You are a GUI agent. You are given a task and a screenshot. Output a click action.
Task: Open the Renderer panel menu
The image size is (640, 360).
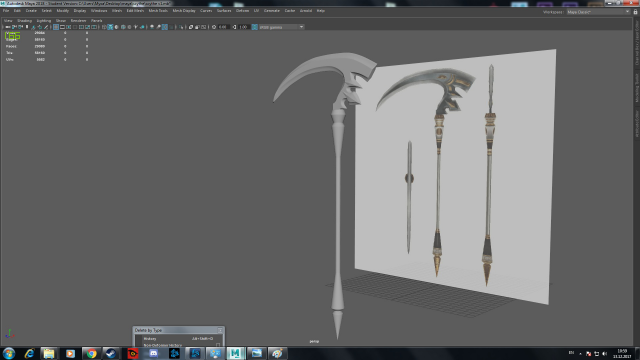[78, 20]
